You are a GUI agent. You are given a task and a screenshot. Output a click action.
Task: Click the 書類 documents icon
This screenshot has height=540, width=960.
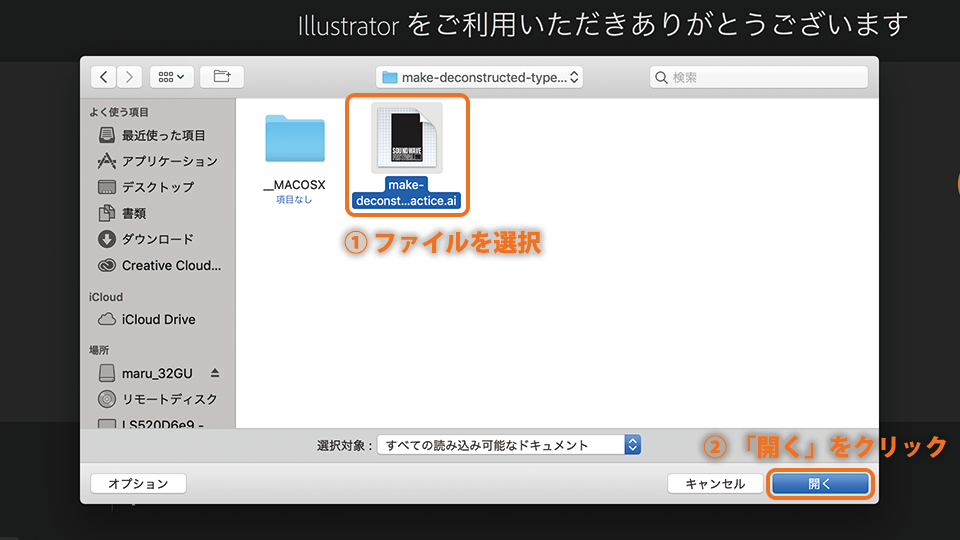(x=107, y=213)
